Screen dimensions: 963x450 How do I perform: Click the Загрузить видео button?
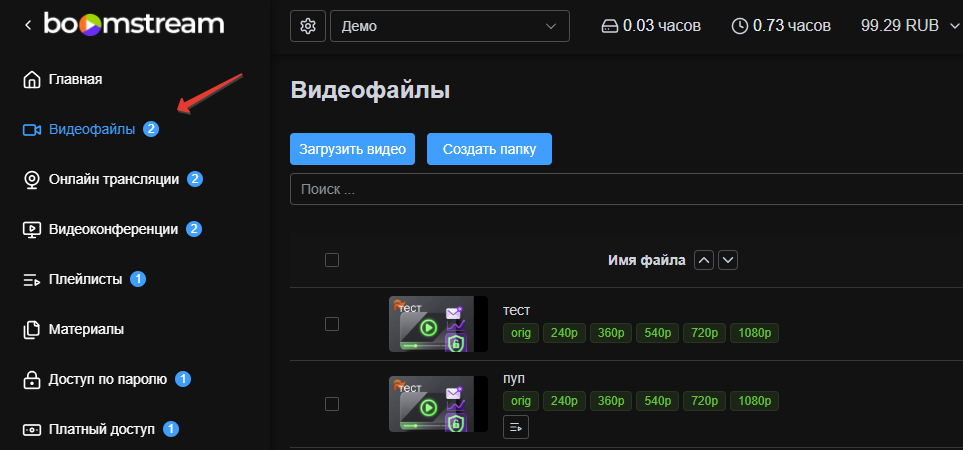click(x=353, y=149)
